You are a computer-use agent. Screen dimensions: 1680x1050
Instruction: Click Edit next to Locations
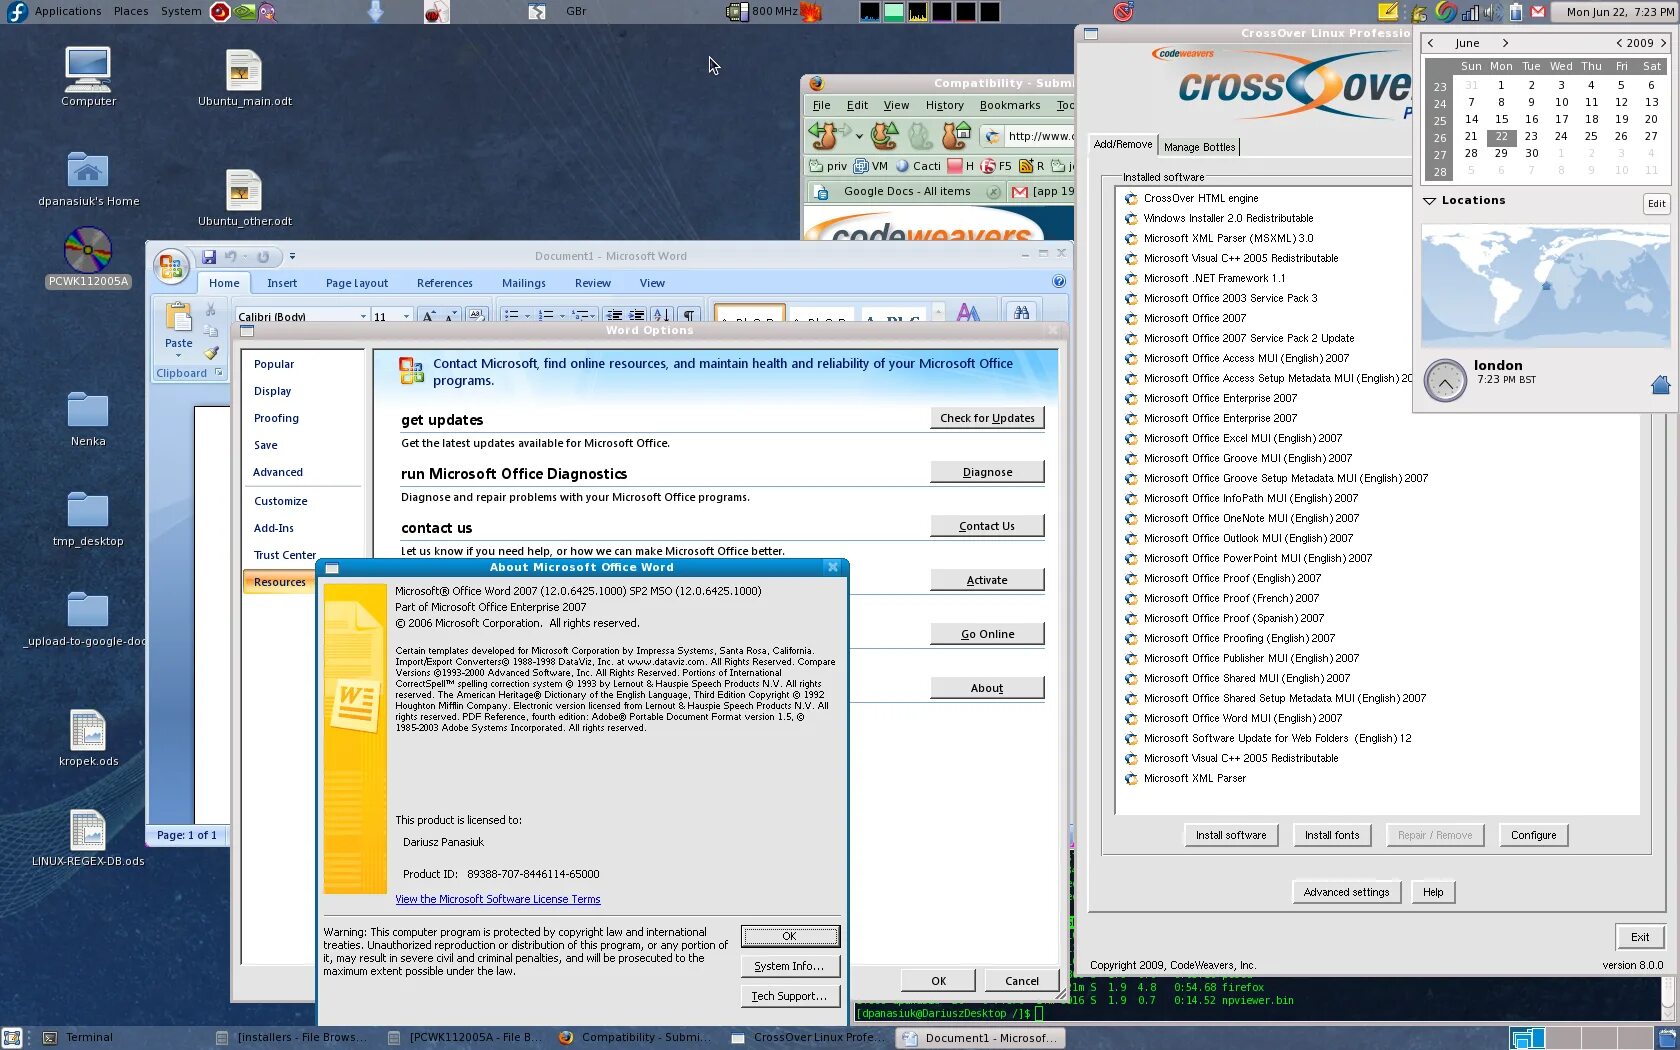tap(1657, 204)
